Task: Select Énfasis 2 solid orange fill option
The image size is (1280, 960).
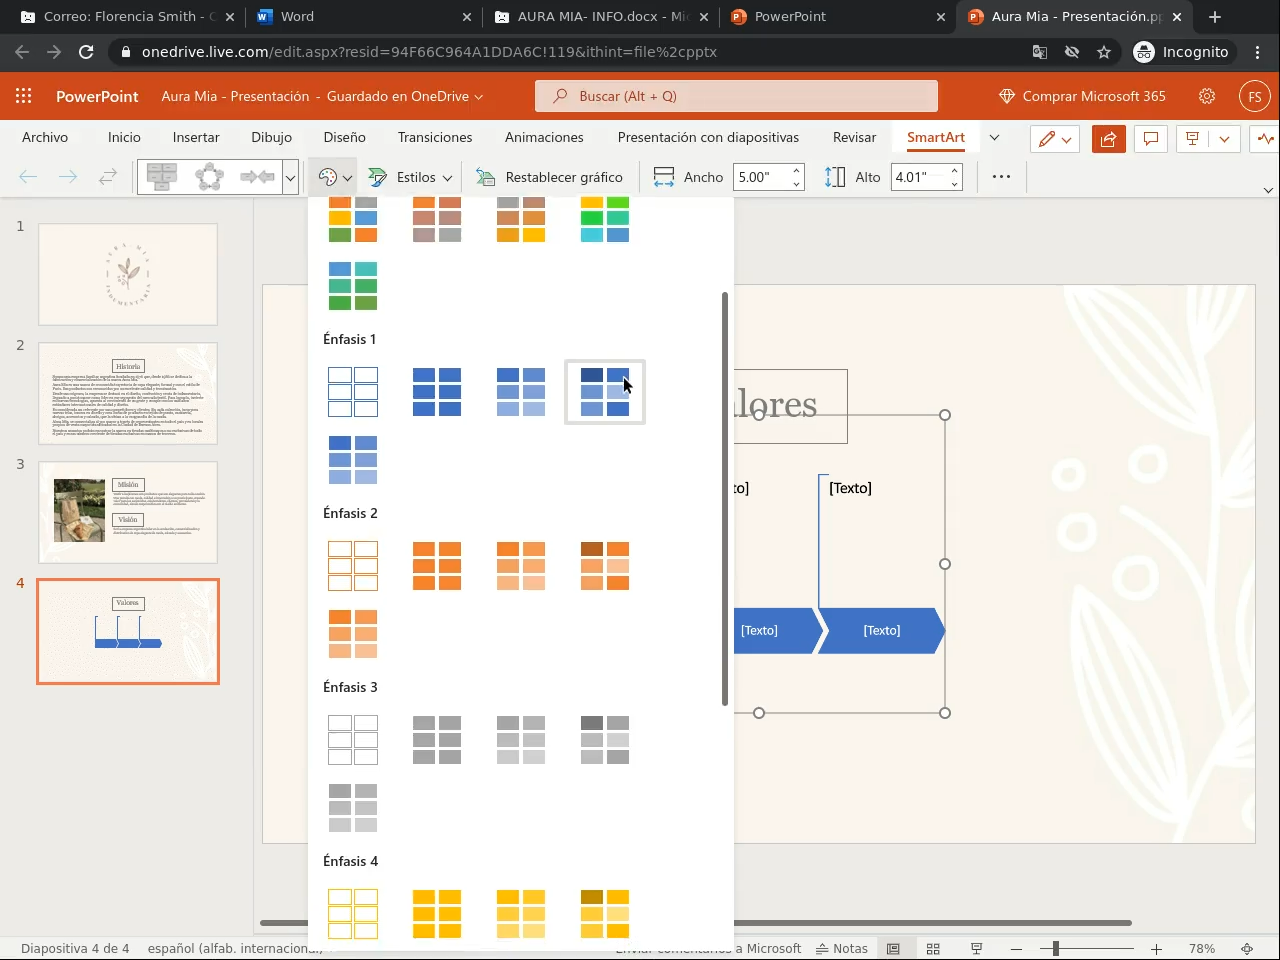Action: tap(437, 566)
